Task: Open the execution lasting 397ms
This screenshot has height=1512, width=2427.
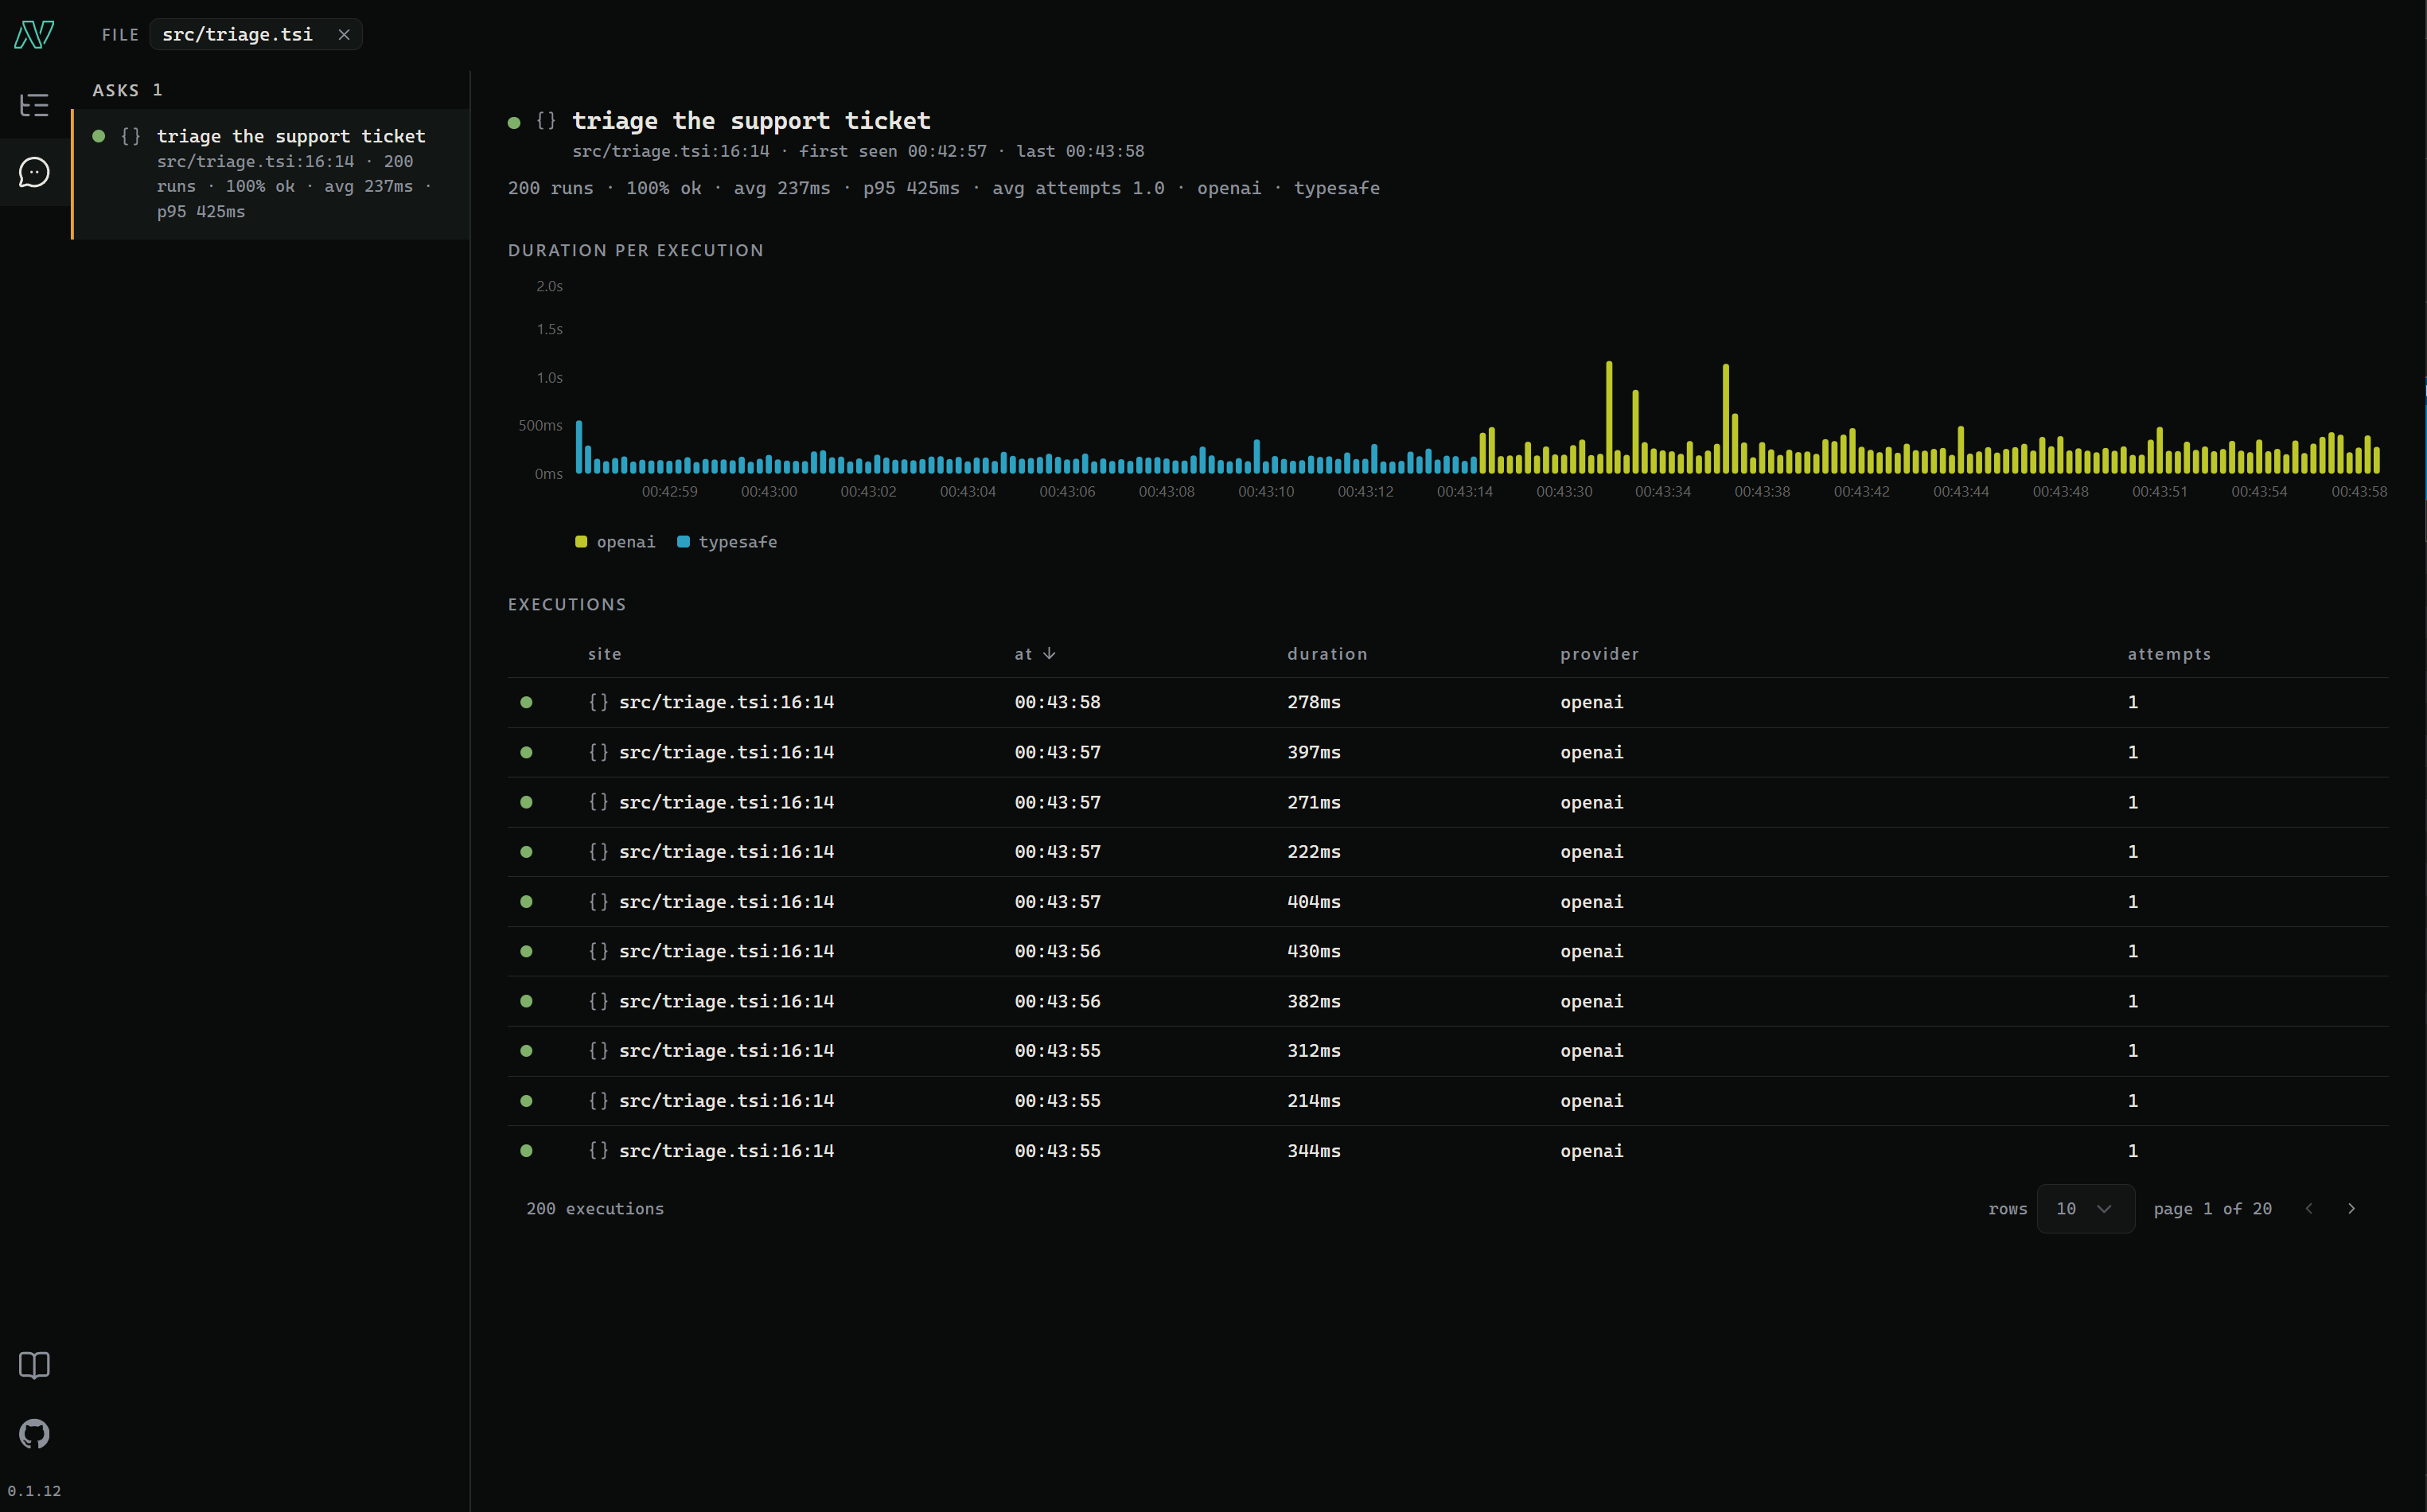Action: pyautogui.click(x=1447, y=752)
